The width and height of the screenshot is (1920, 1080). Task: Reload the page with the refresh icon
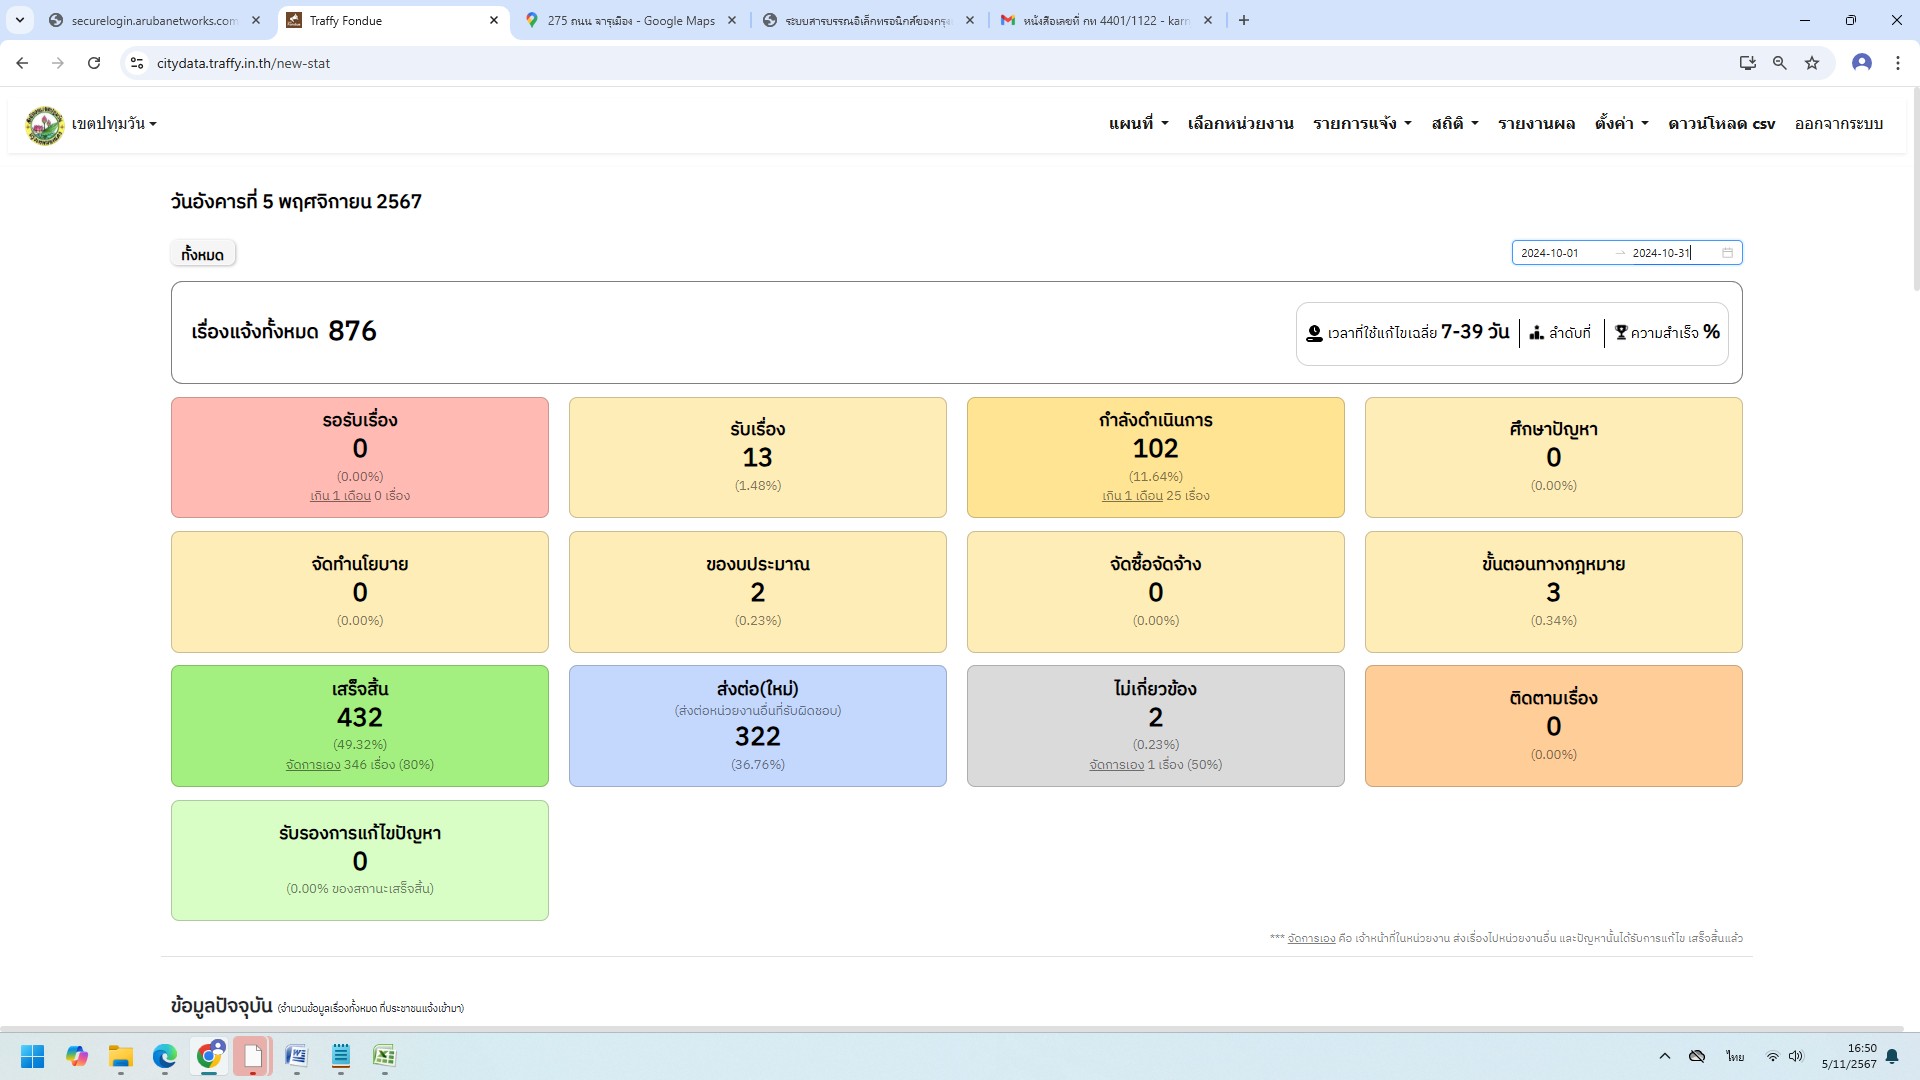[94, 63]
